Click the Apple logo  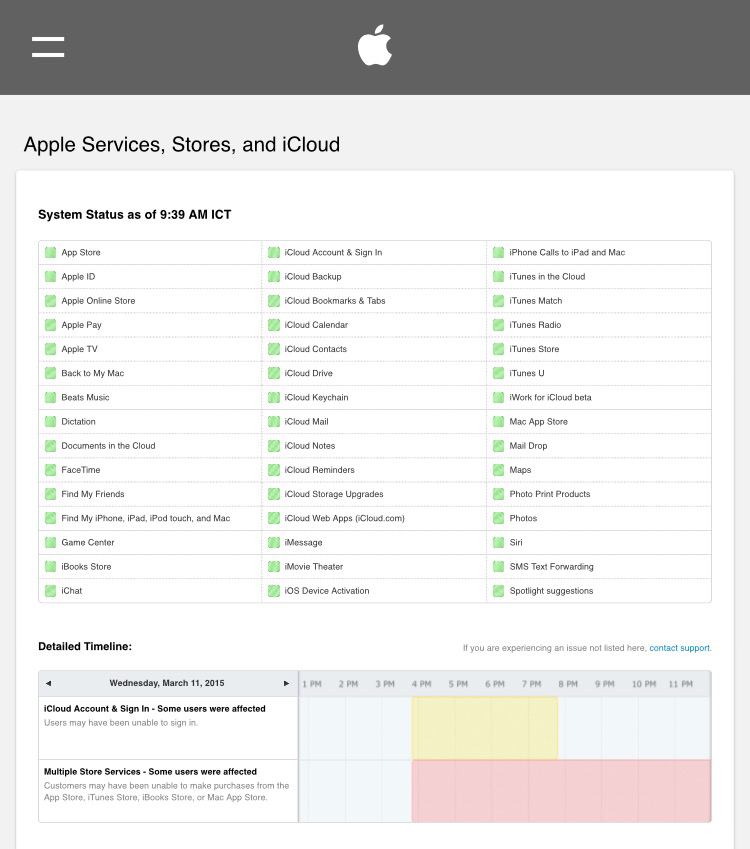tap(375, 45)
